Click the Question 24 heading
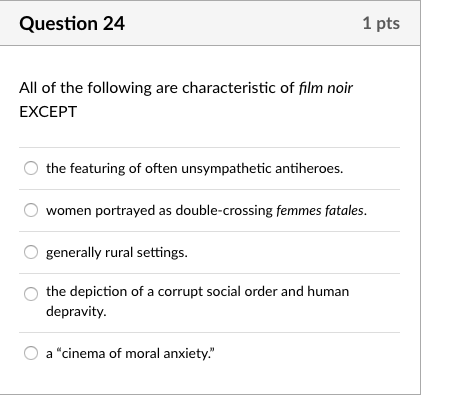The width and height of the screenshot is (459, 403). tap(72, 23)
